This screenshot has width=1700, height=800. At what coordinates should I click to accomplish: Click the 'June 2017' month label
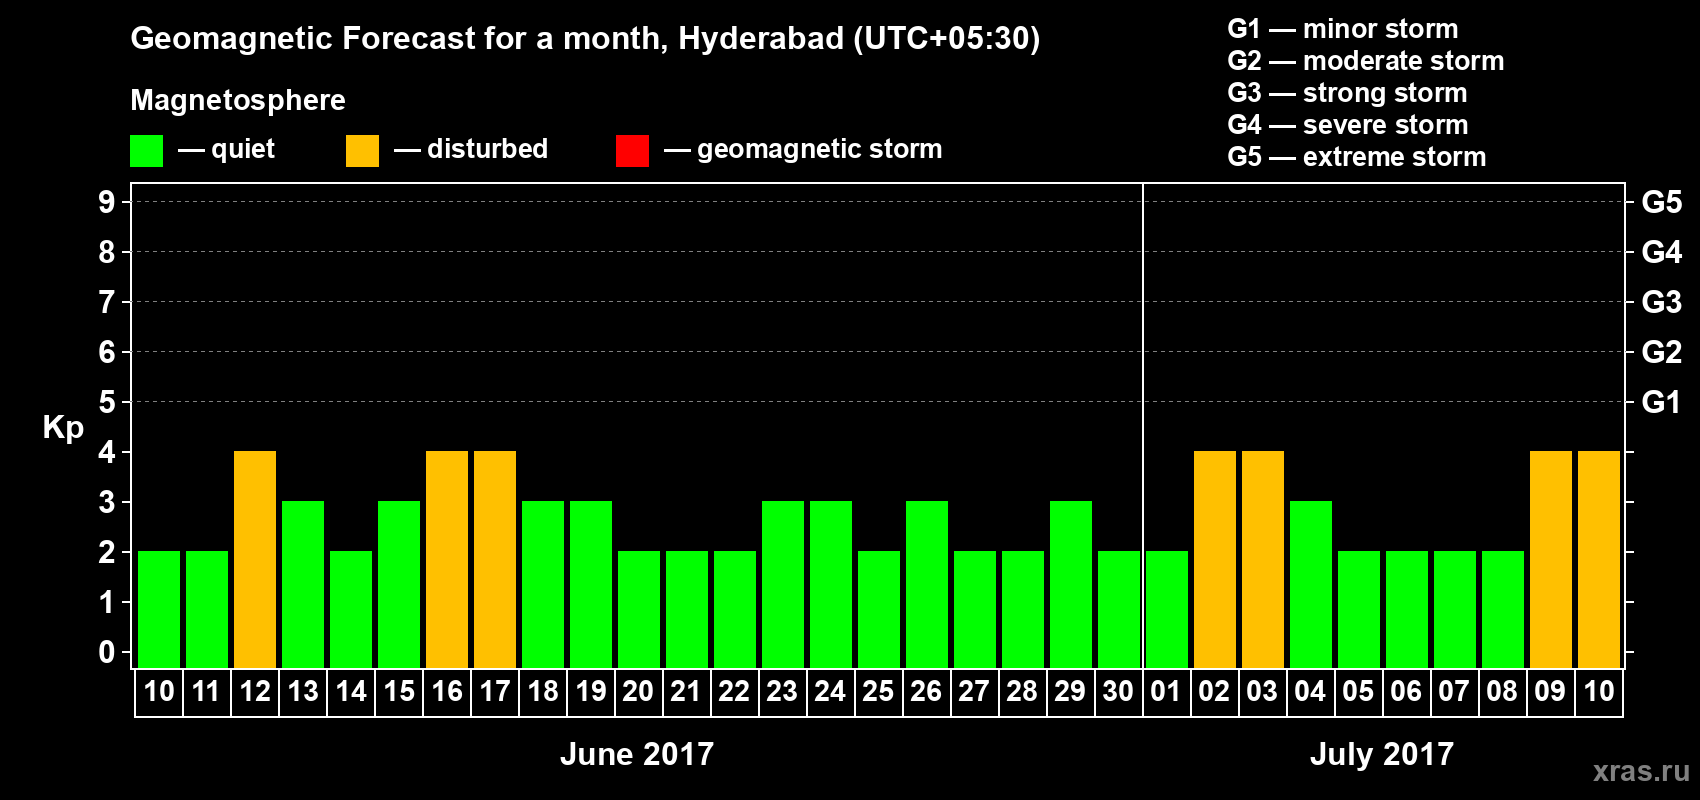[637, 754]
